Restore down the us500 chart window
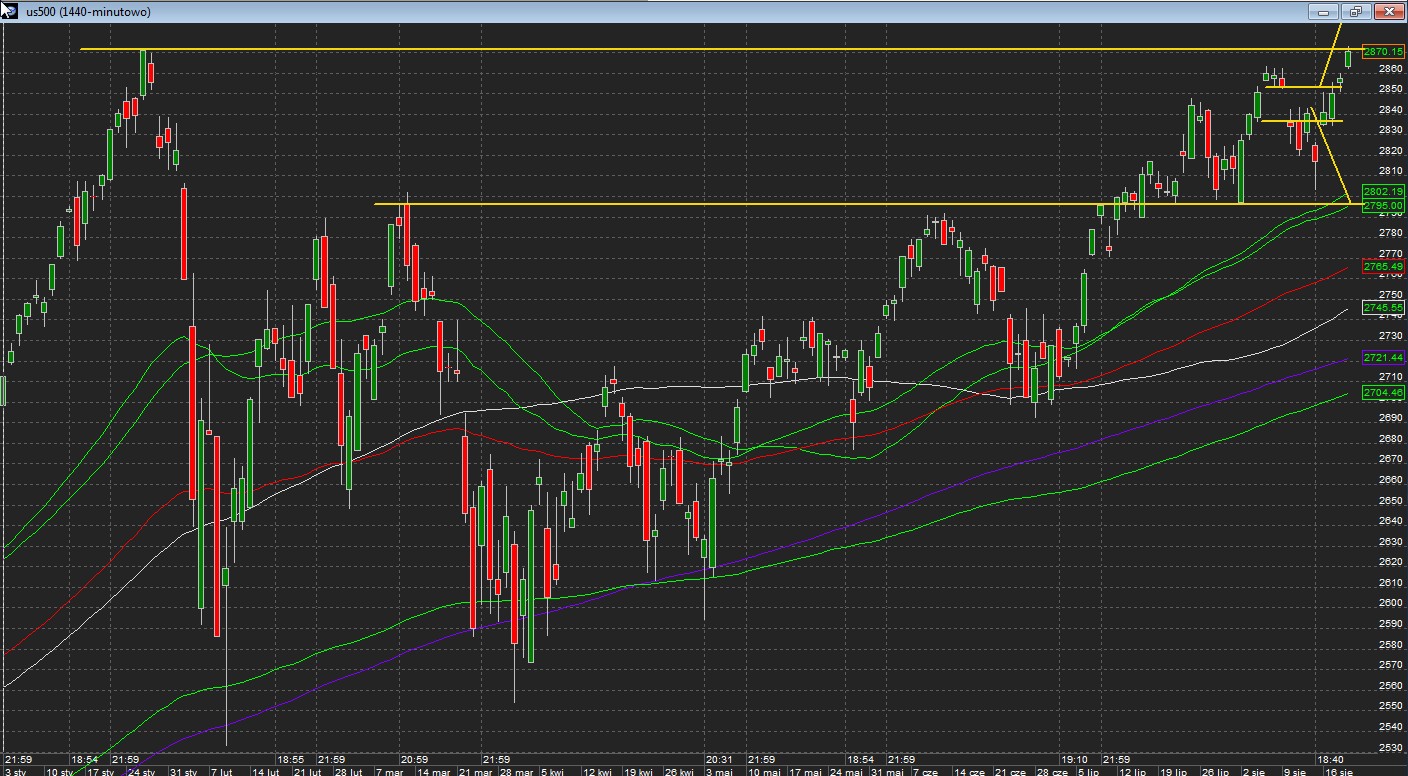The height and width of the screenshot is (776, 1408). tap(1356, 12)
